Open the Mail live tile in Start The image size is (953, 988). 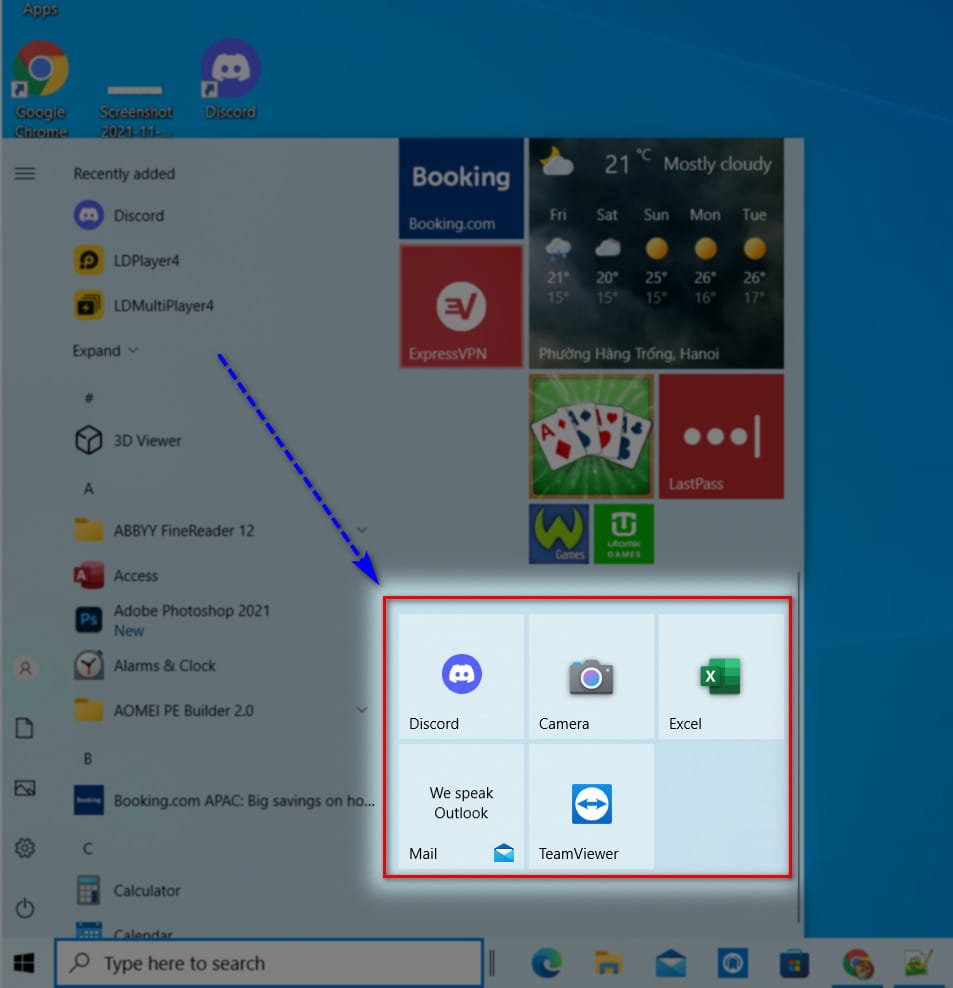click(461, 807)
